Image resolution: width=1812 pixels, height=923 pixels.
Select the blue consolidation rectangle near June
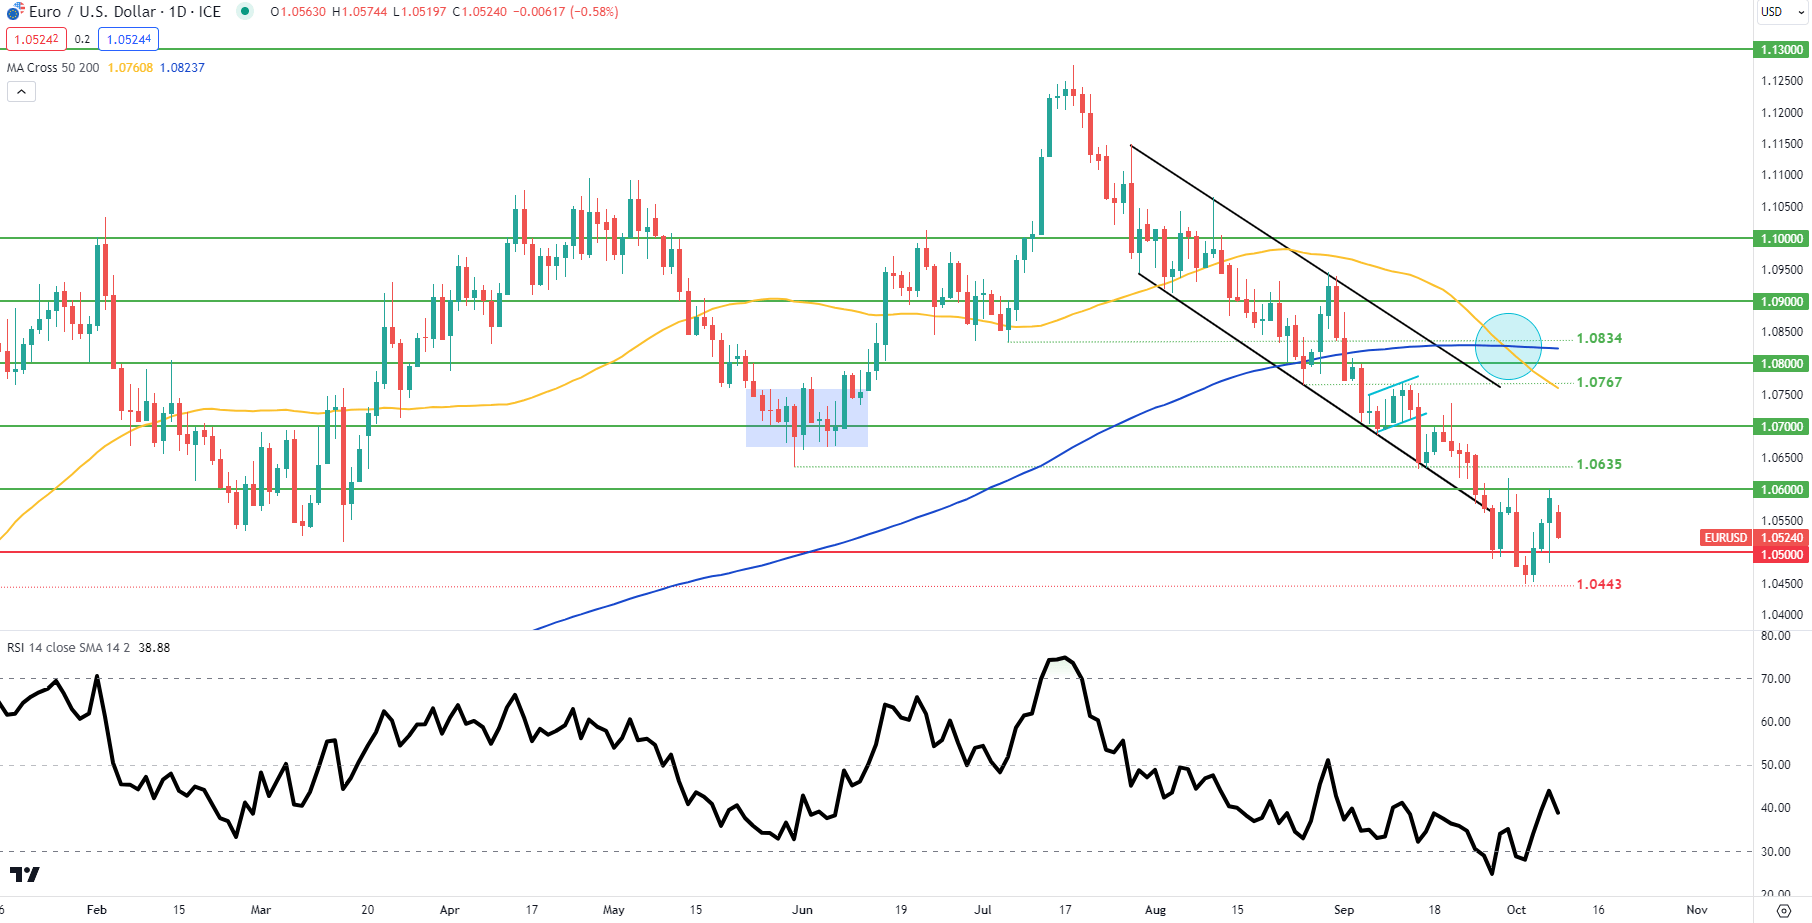807,417
